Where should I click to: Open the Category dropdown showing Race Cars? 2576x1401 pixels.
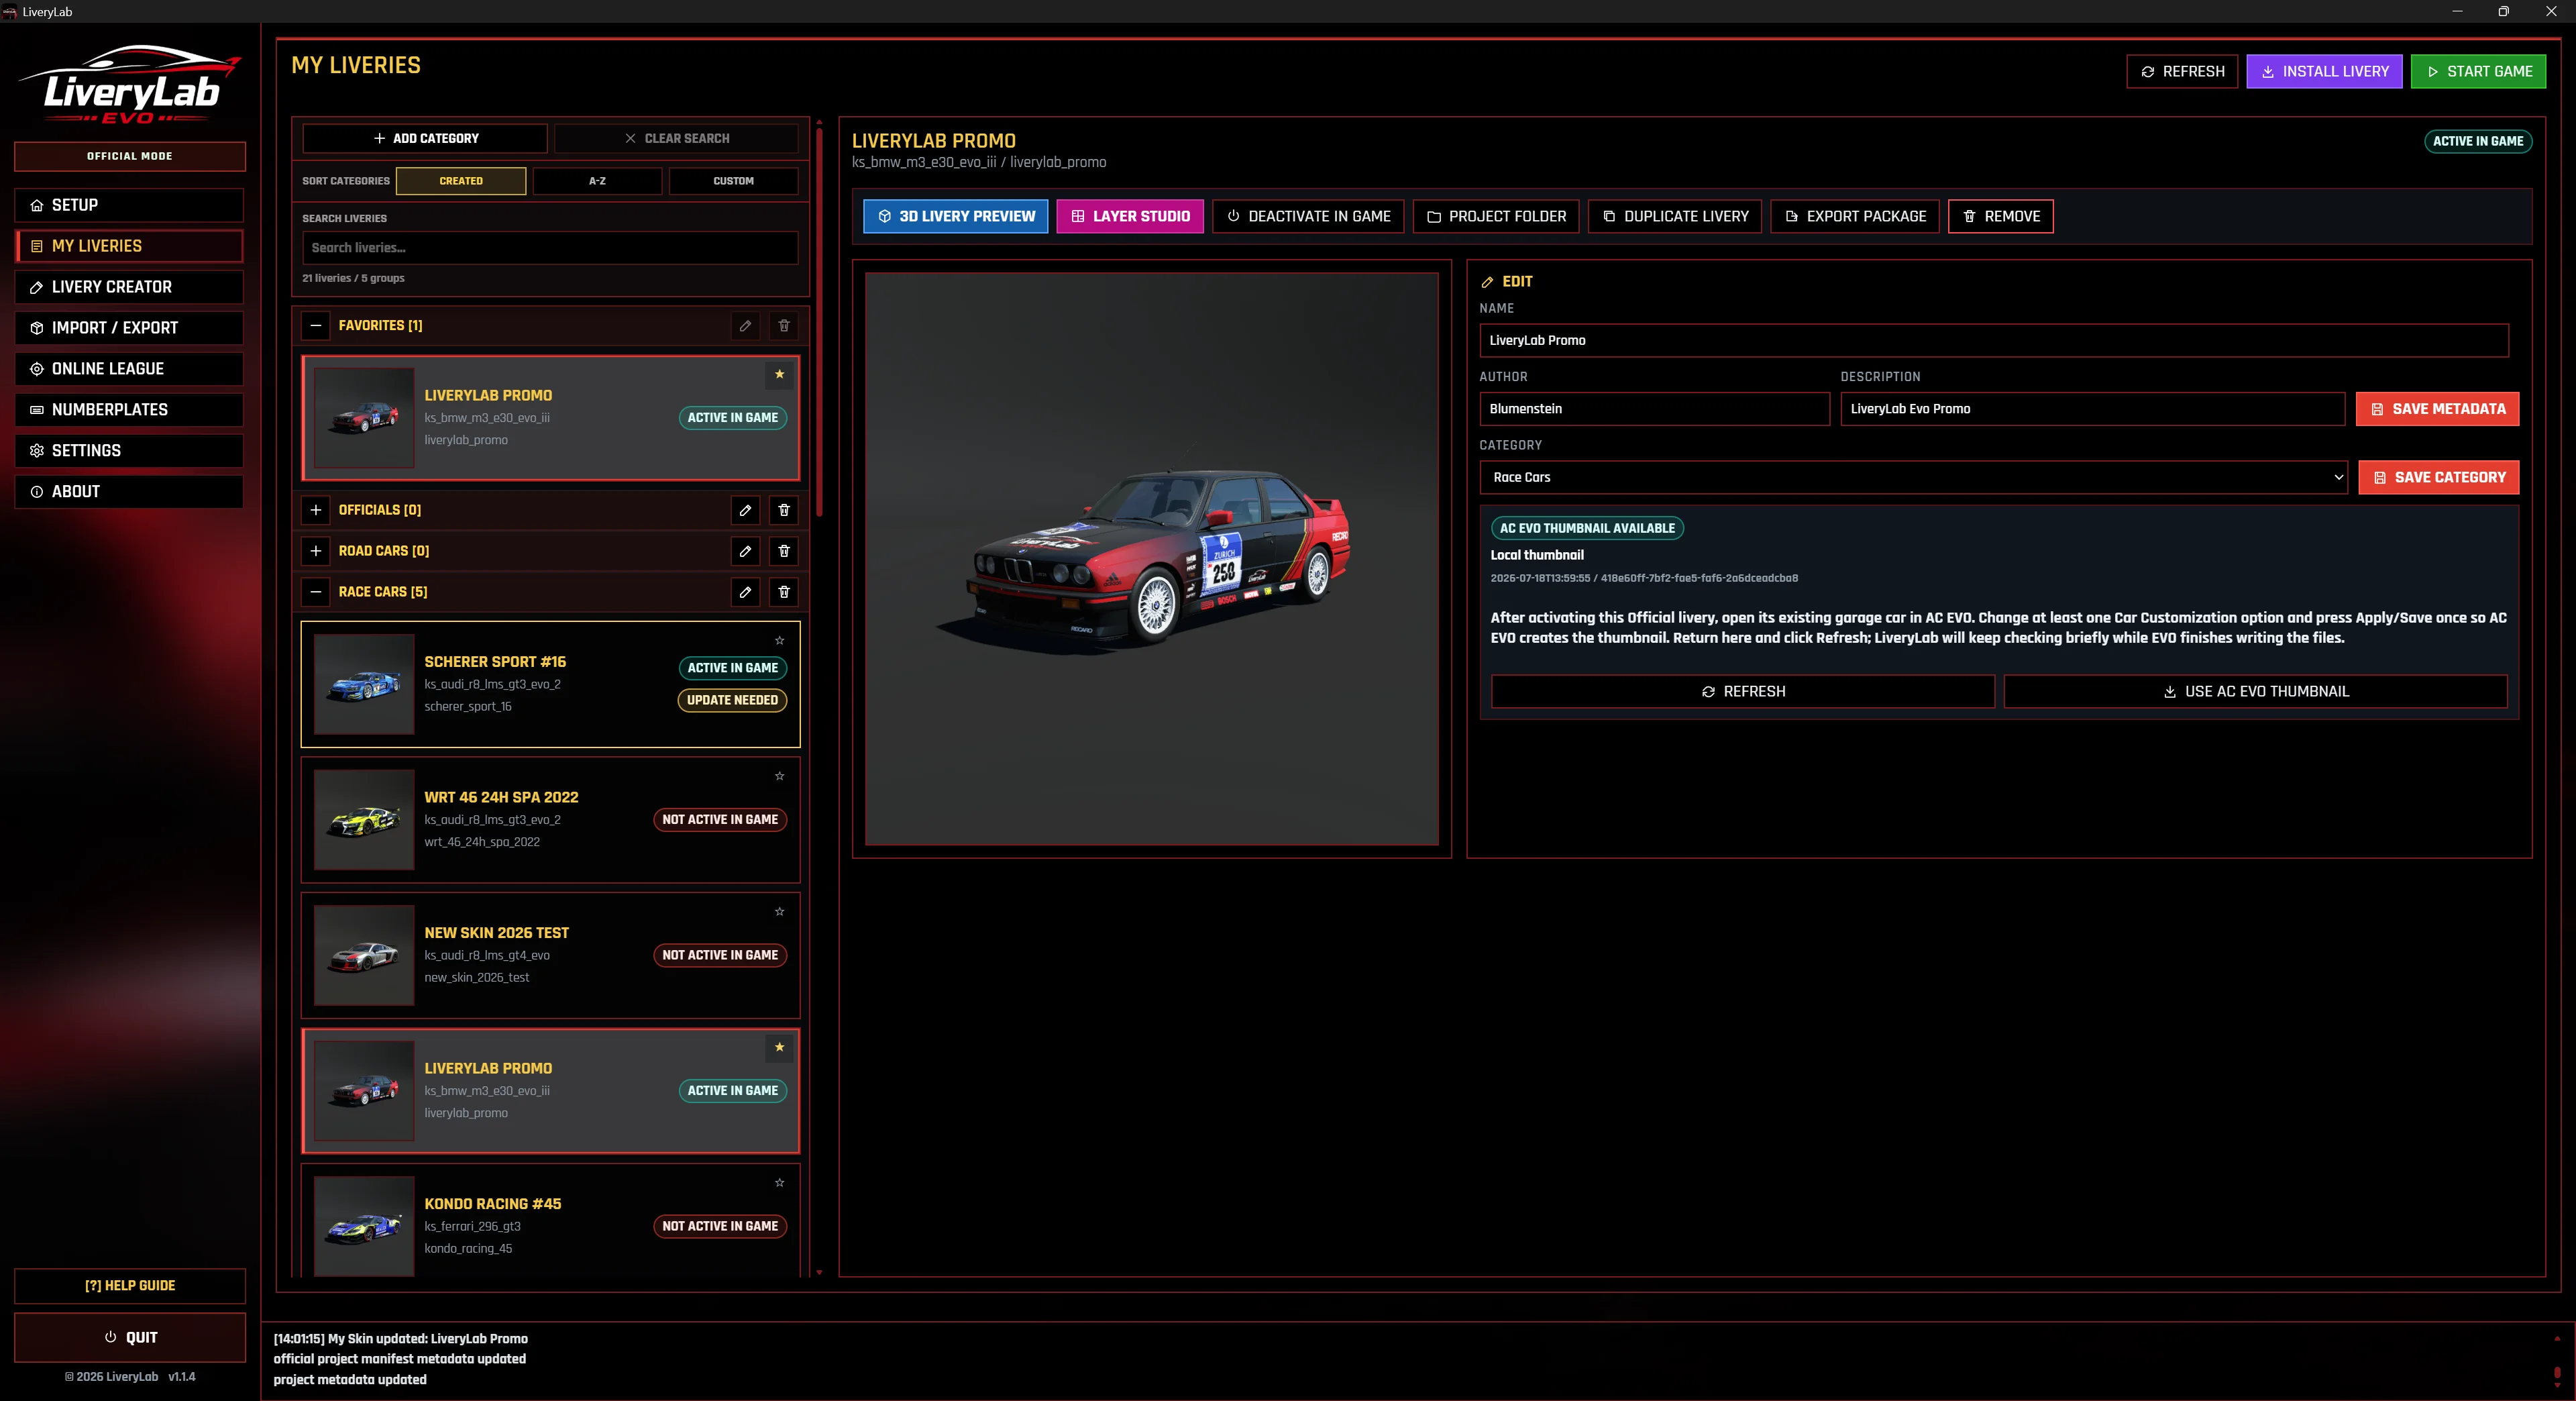[1913, 477]
